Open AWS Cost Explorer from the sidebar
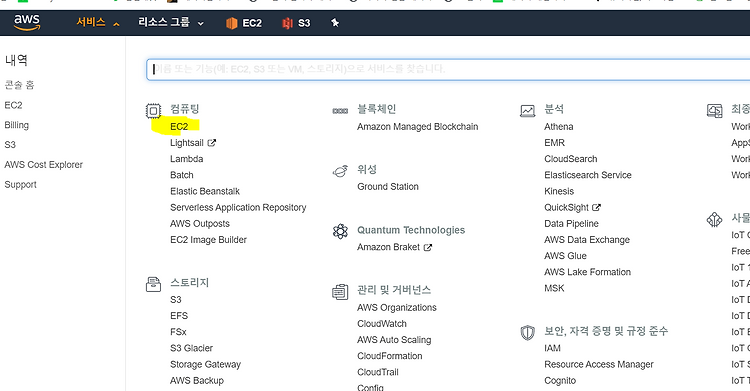The image size is (750, 391). click(x=44, y=165)
